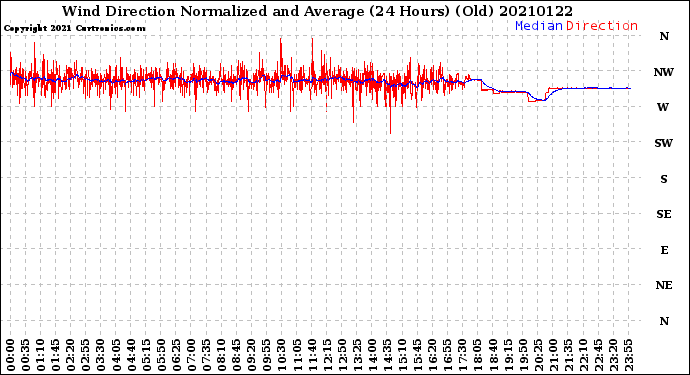Click the 10:30 time label

282,355
